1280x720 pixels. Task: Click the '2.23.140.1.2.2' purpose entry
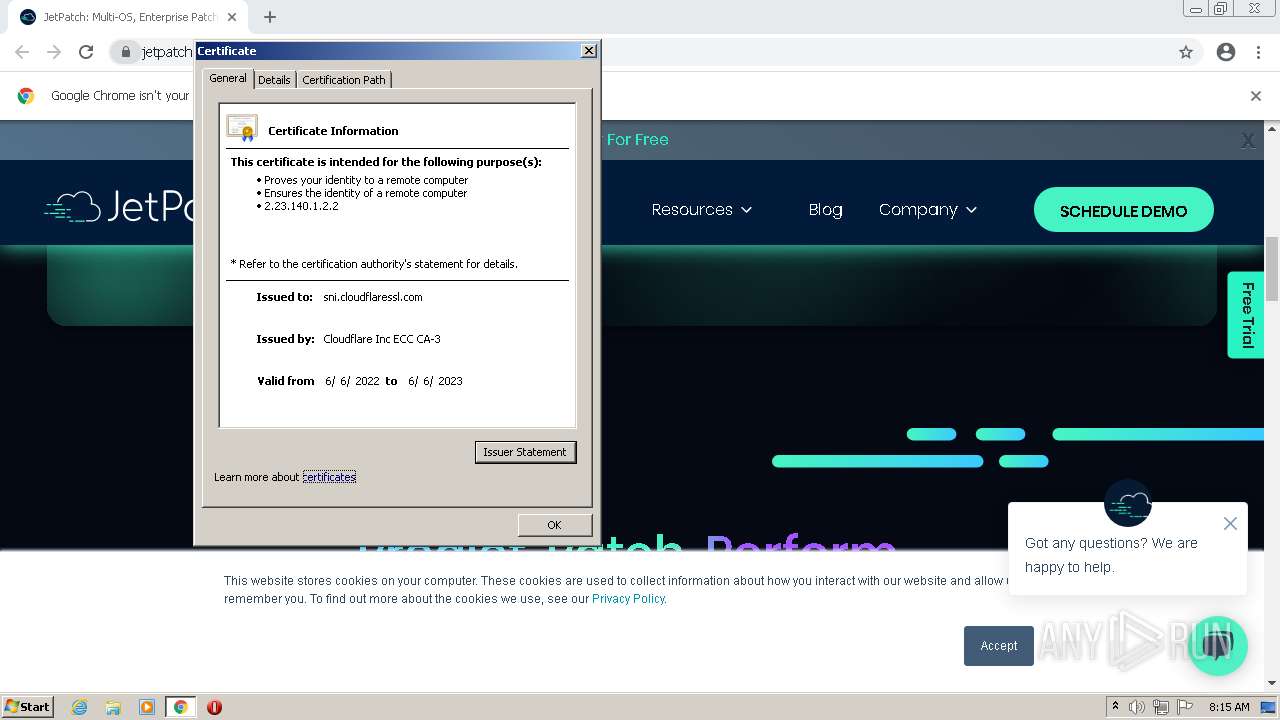point(301,206)
